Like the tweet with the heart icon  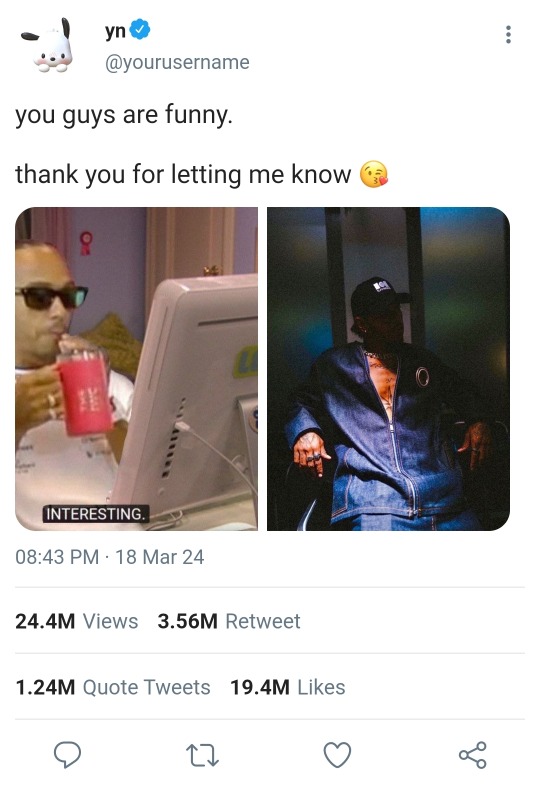[x=337, y=755]
